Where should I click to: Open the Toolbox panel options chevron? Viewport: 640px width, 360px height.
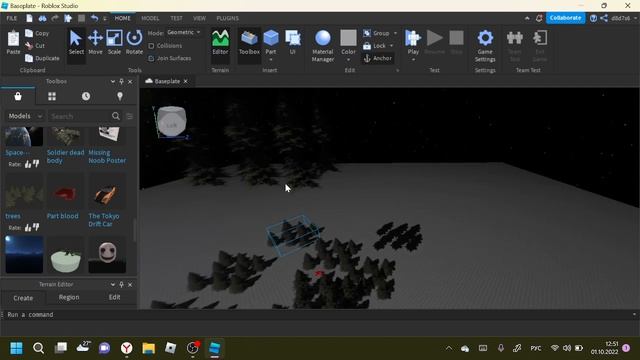(x=113, y=82)
